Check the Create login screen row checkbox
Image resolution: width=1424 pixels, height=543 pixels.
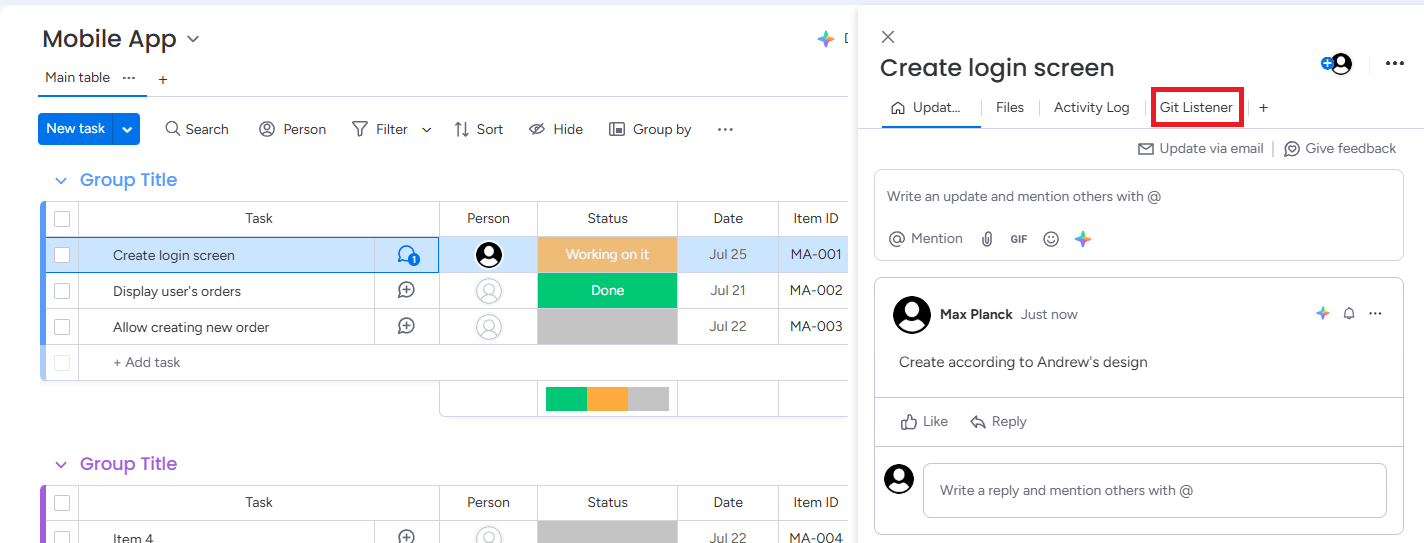(x=62, y=255)
